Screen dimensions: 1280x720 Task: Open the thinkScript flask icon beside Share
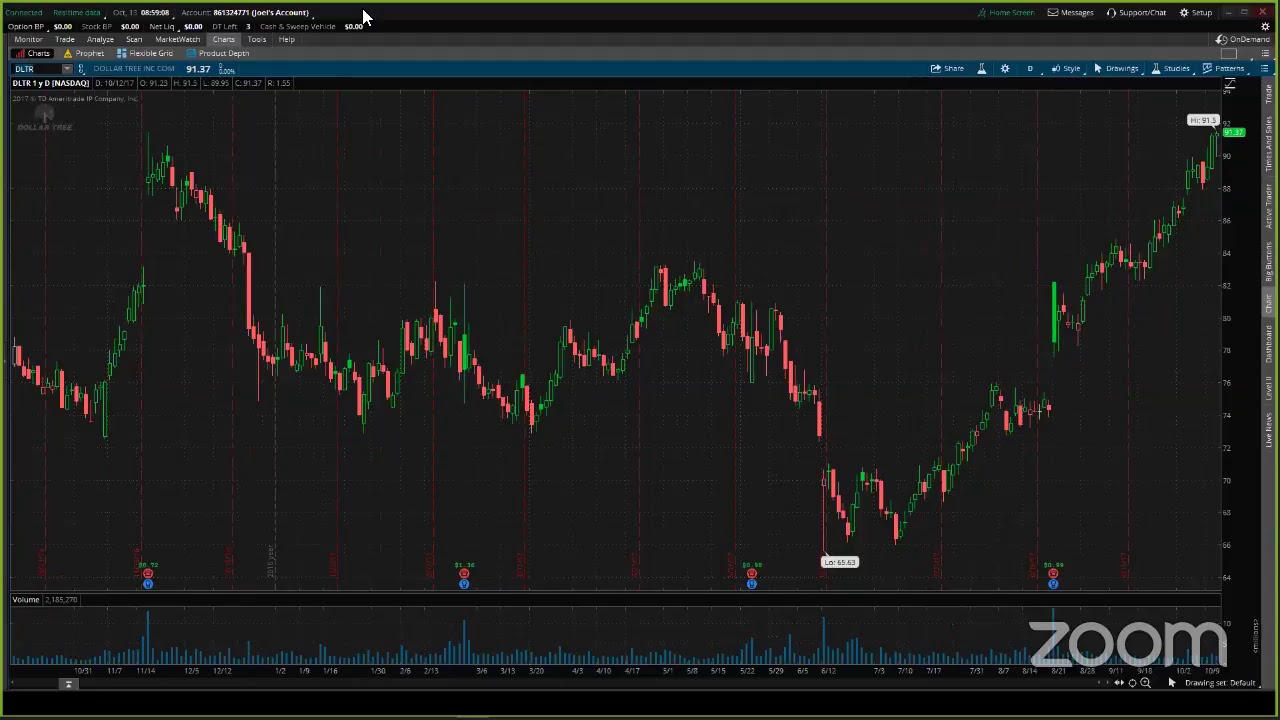(x=981, y=68)
